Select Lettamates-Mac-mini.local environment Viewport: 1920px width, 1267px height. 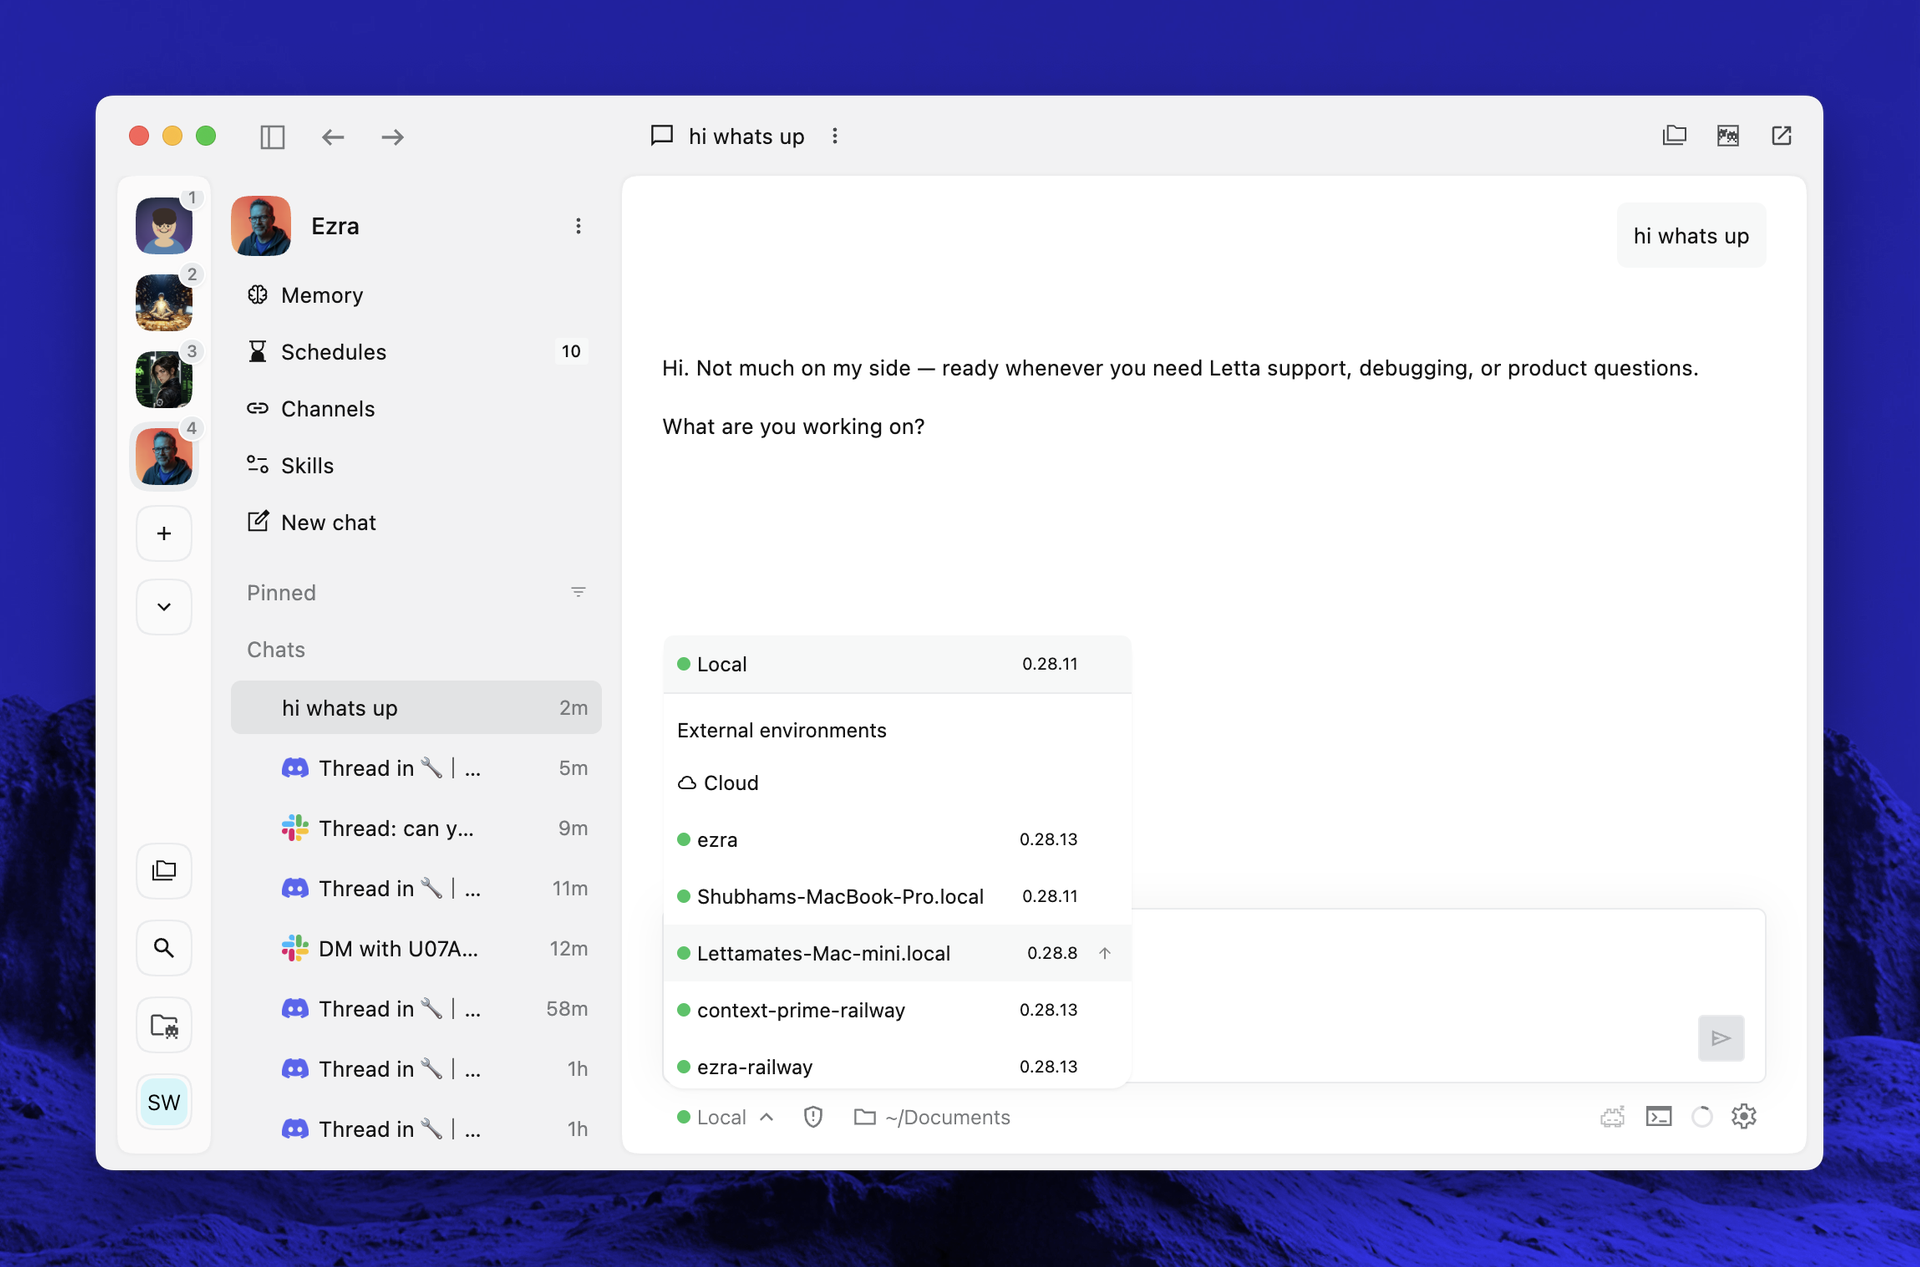coord(897,953)
